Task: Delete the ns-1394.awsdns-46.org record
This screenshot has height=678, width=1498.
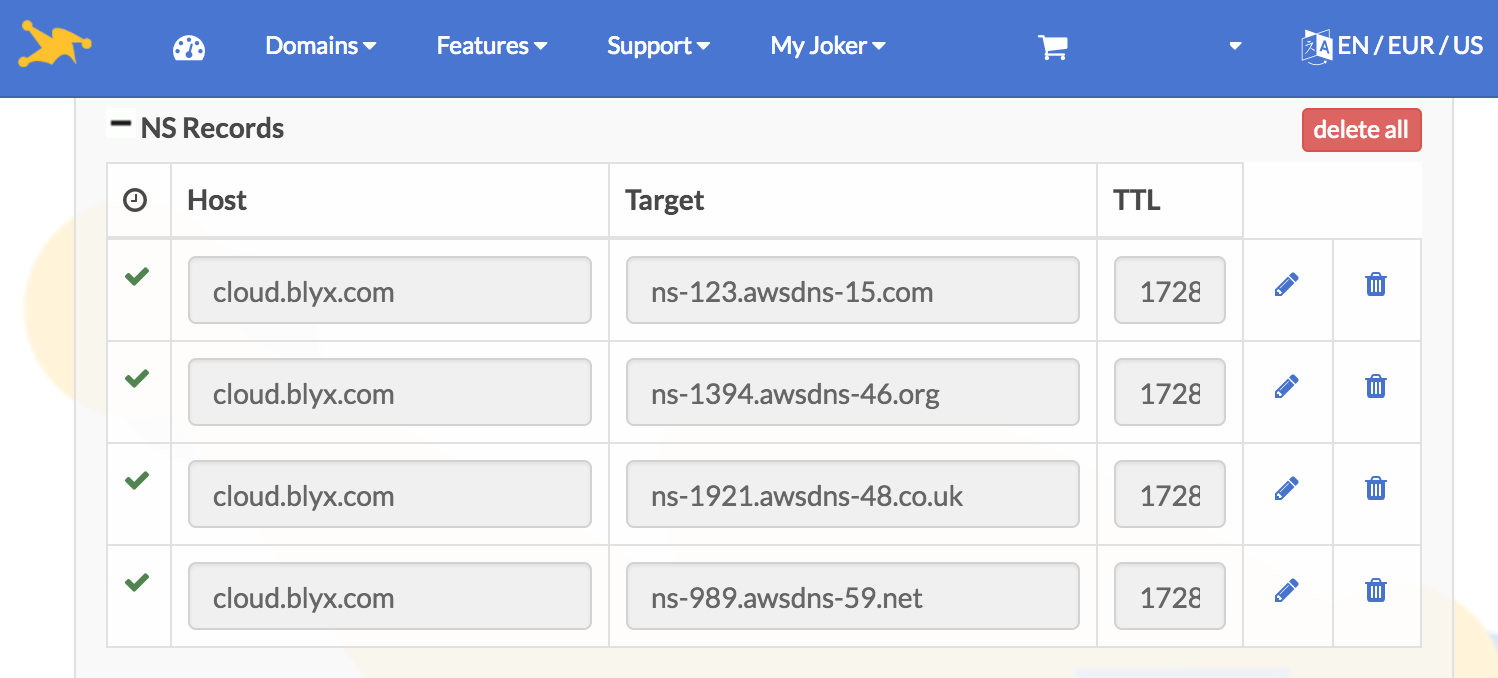Action: (1376, 387)
